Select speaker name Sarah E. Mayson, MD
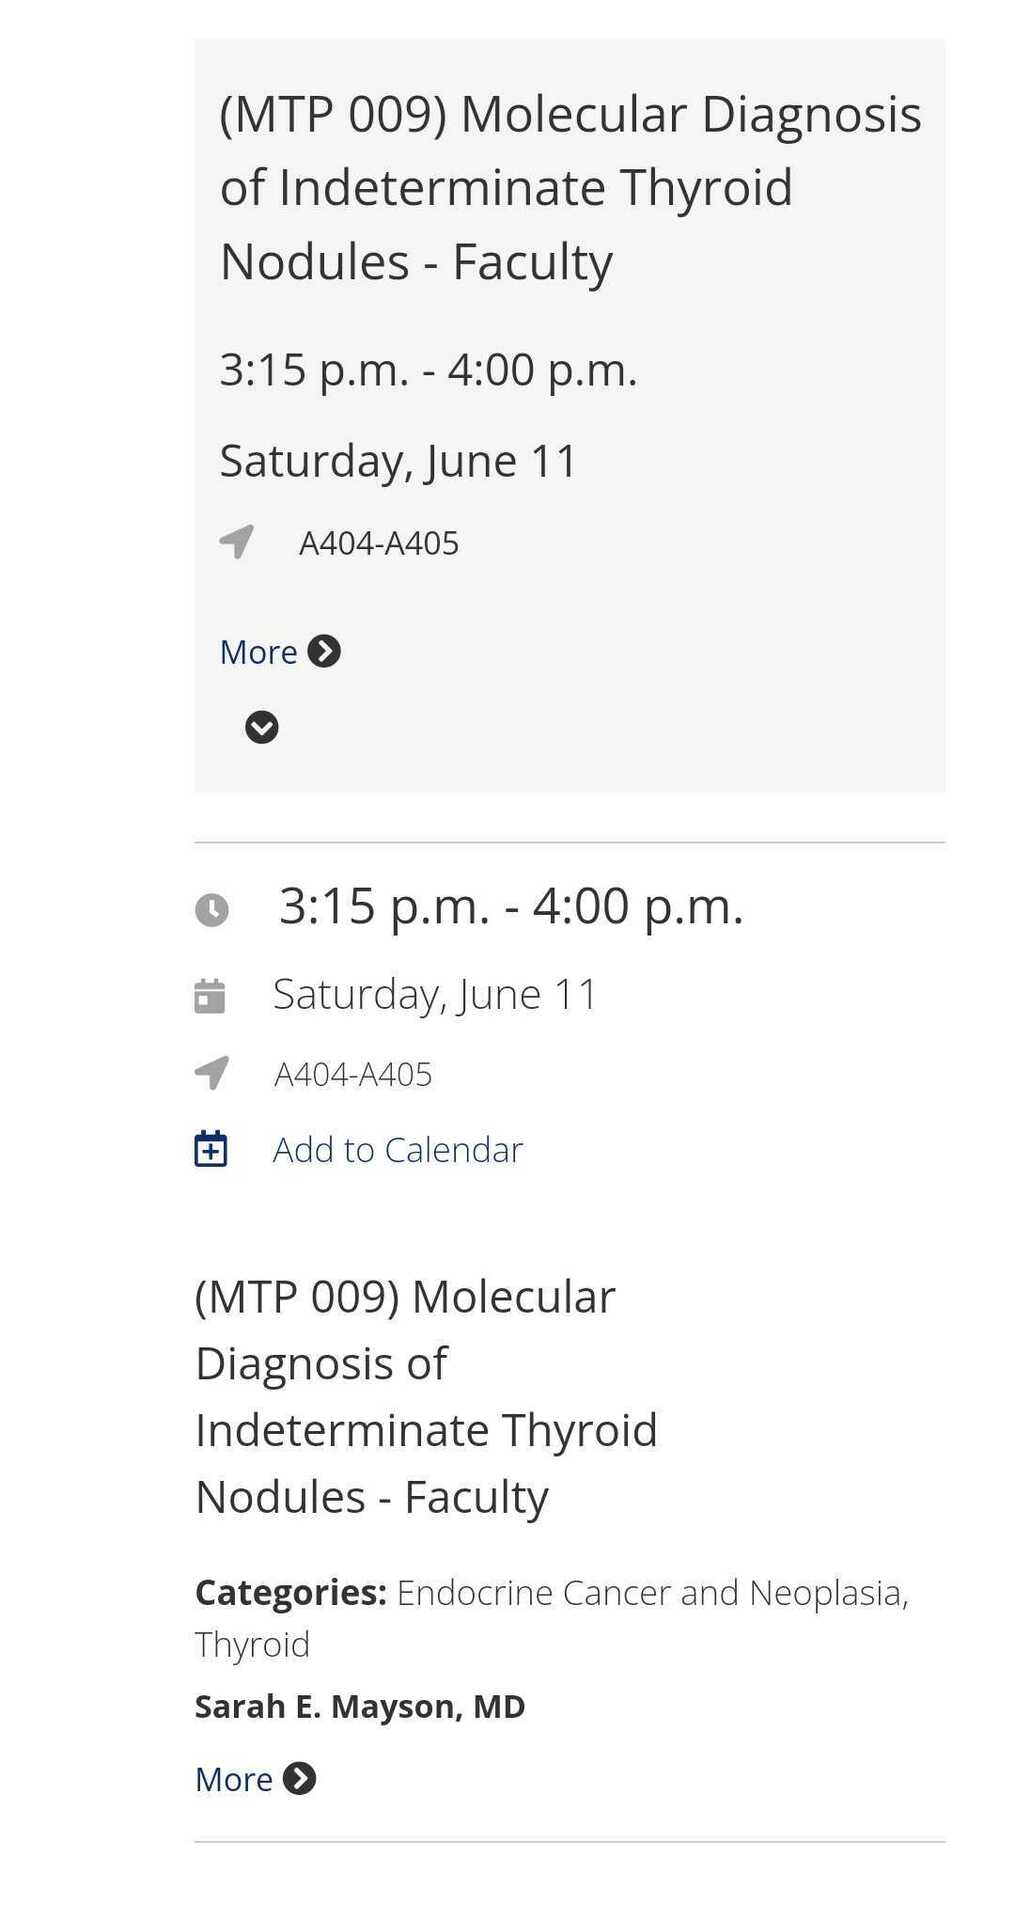 click(x=360, y=1706)
